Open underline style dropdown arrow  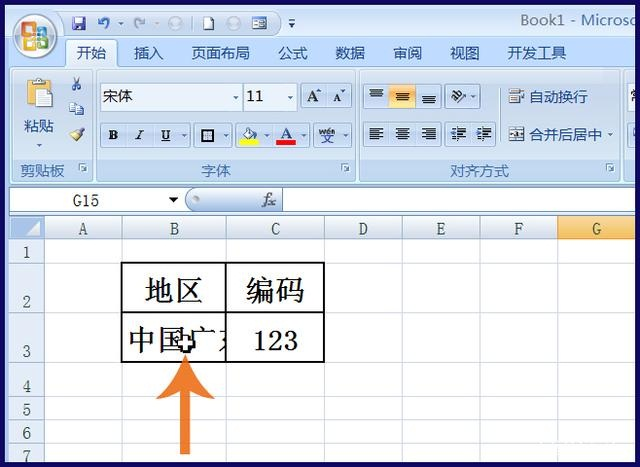tap(184, 135)
